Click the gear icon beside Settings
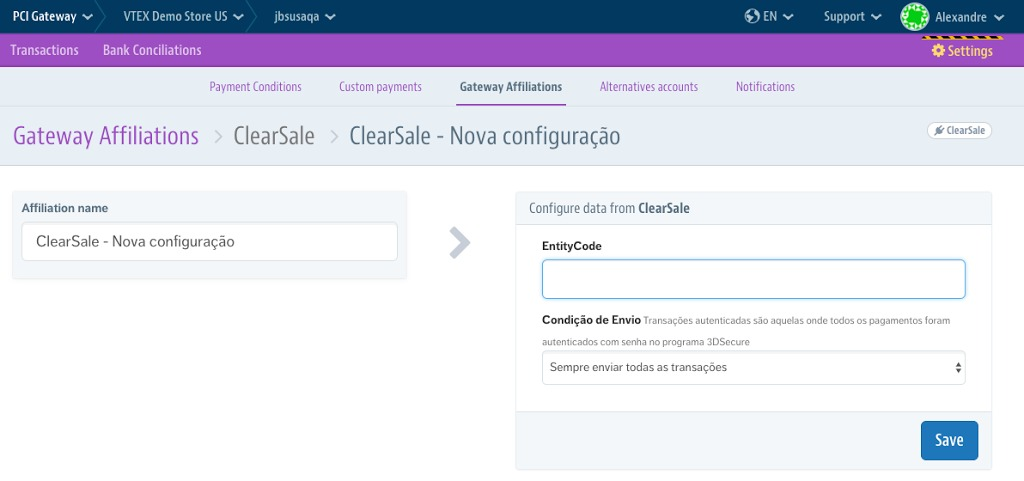 click(938, 51)
